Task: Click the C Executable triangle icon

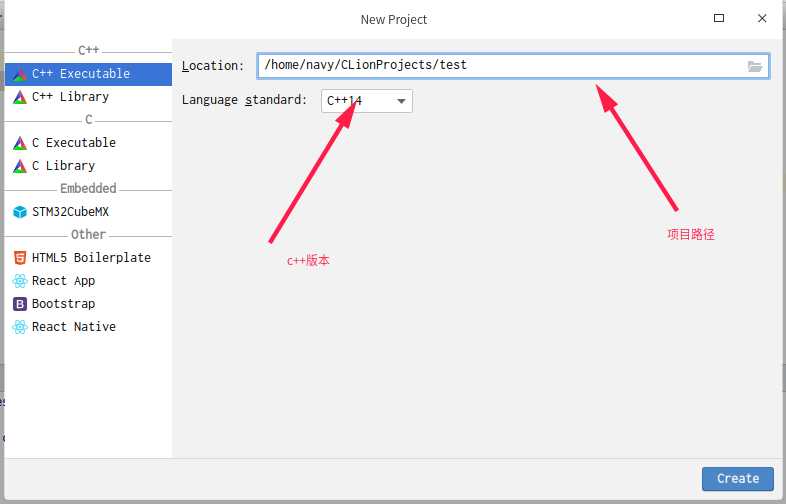Action: [20, 143]
